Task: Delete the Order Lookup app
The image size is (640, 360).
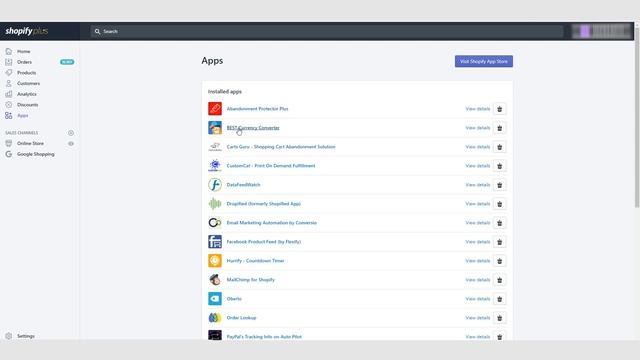Action: [x=499, y=318]
